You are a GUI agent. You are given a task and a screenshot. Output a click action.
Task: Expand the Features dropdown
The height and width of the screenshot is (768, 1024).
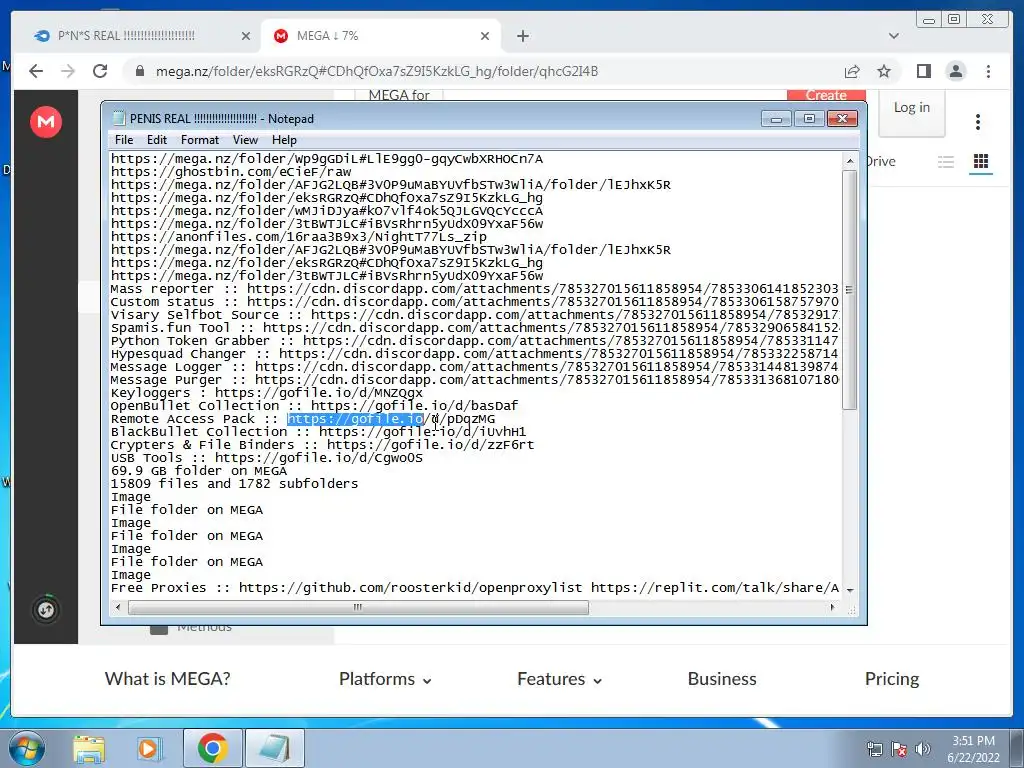click(x=560, y=679)
